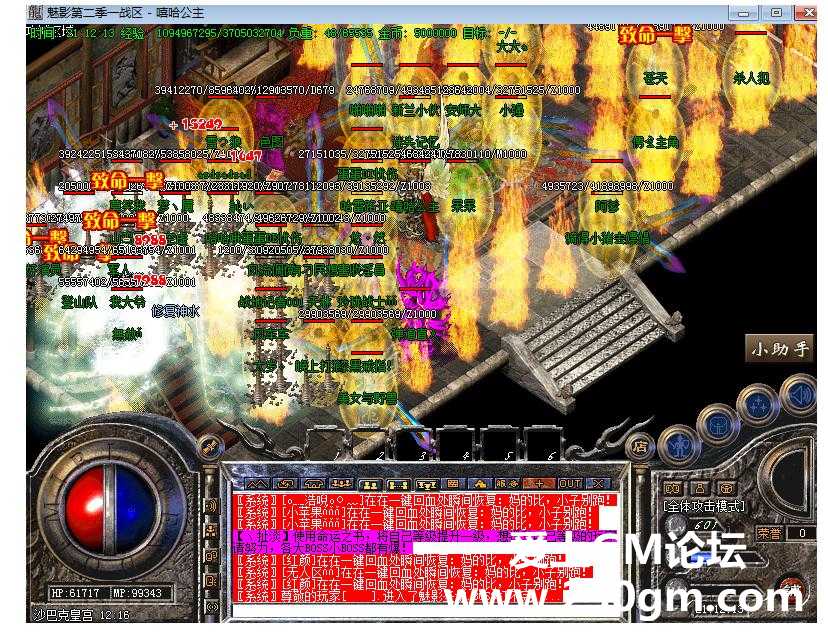Viewport: 828px width, 634px height.
Task: Click the 服务 service icon on chat toolbar
Action: [507, 484]
